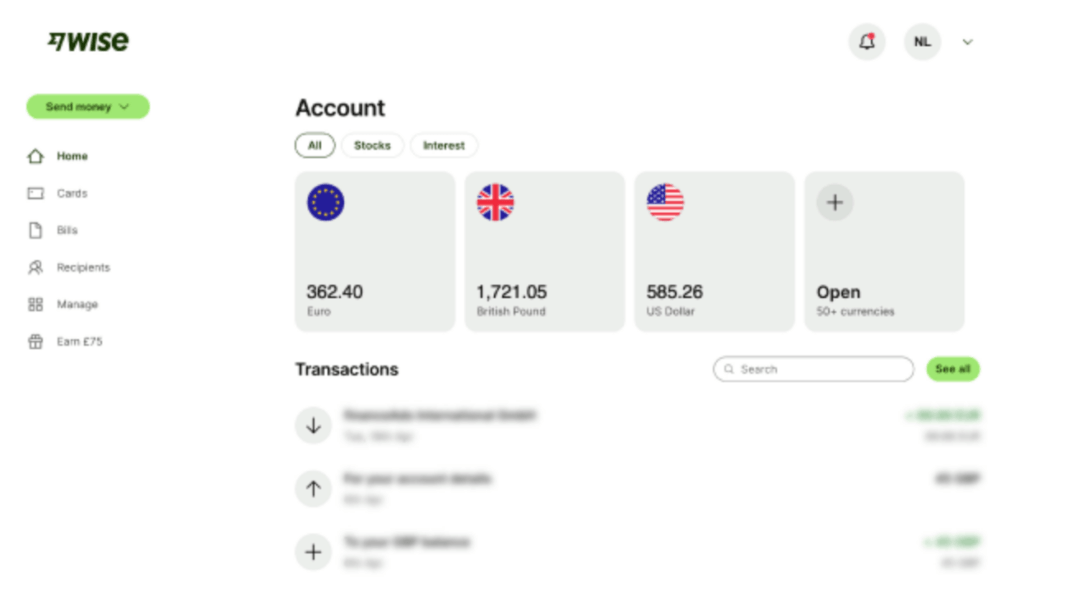The image size is (1080, 601).
Task: Switch to the Stocks filter
Action: pyautogui.click(x=372, y=146)
